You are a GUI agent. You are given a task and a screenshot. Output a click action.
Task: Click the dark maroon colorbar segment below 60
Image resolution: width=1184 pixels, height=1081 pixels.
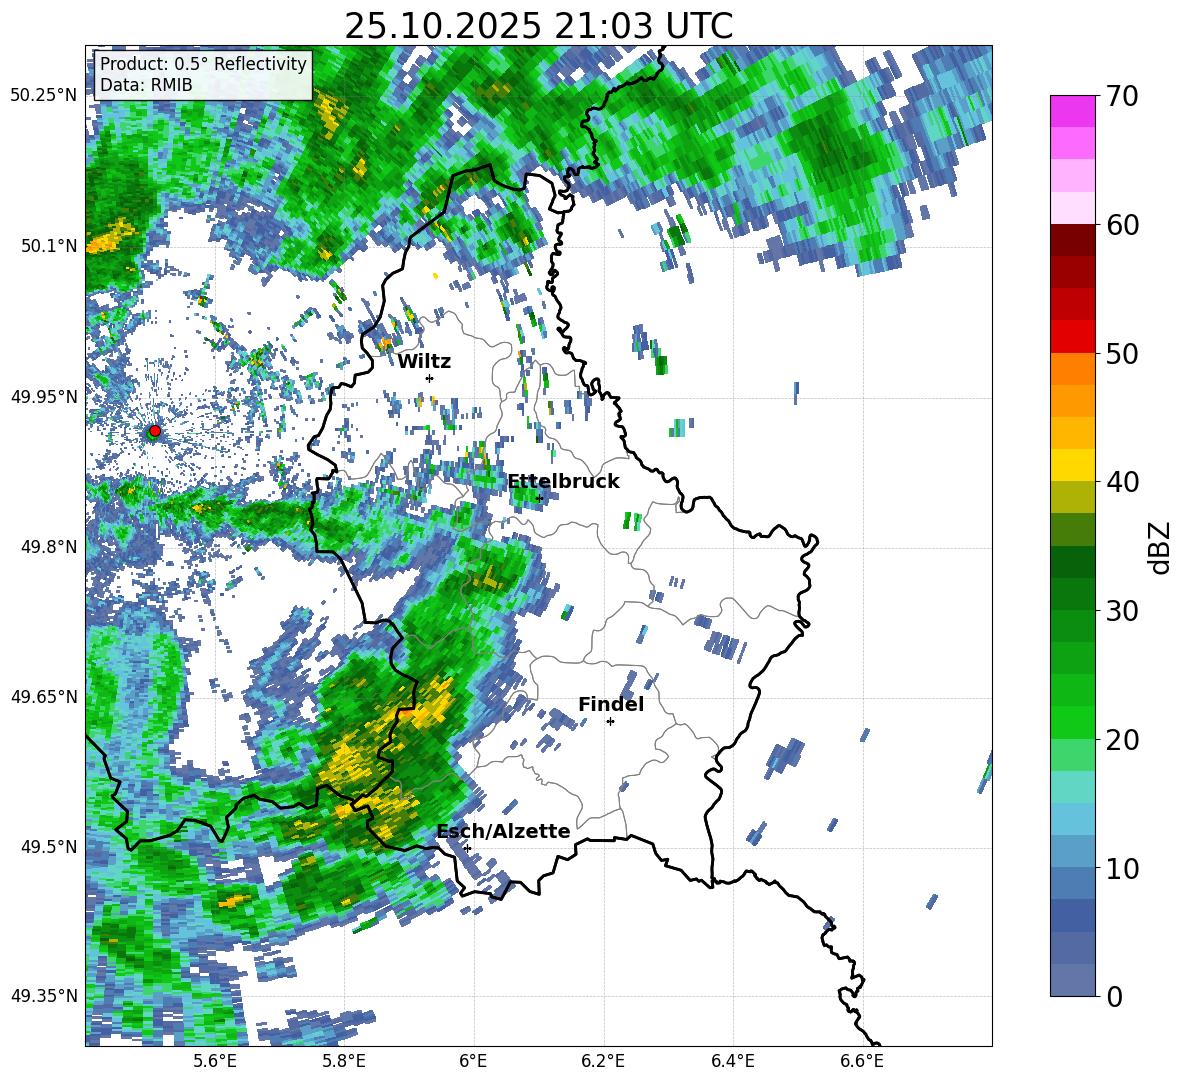(1073, 240)
